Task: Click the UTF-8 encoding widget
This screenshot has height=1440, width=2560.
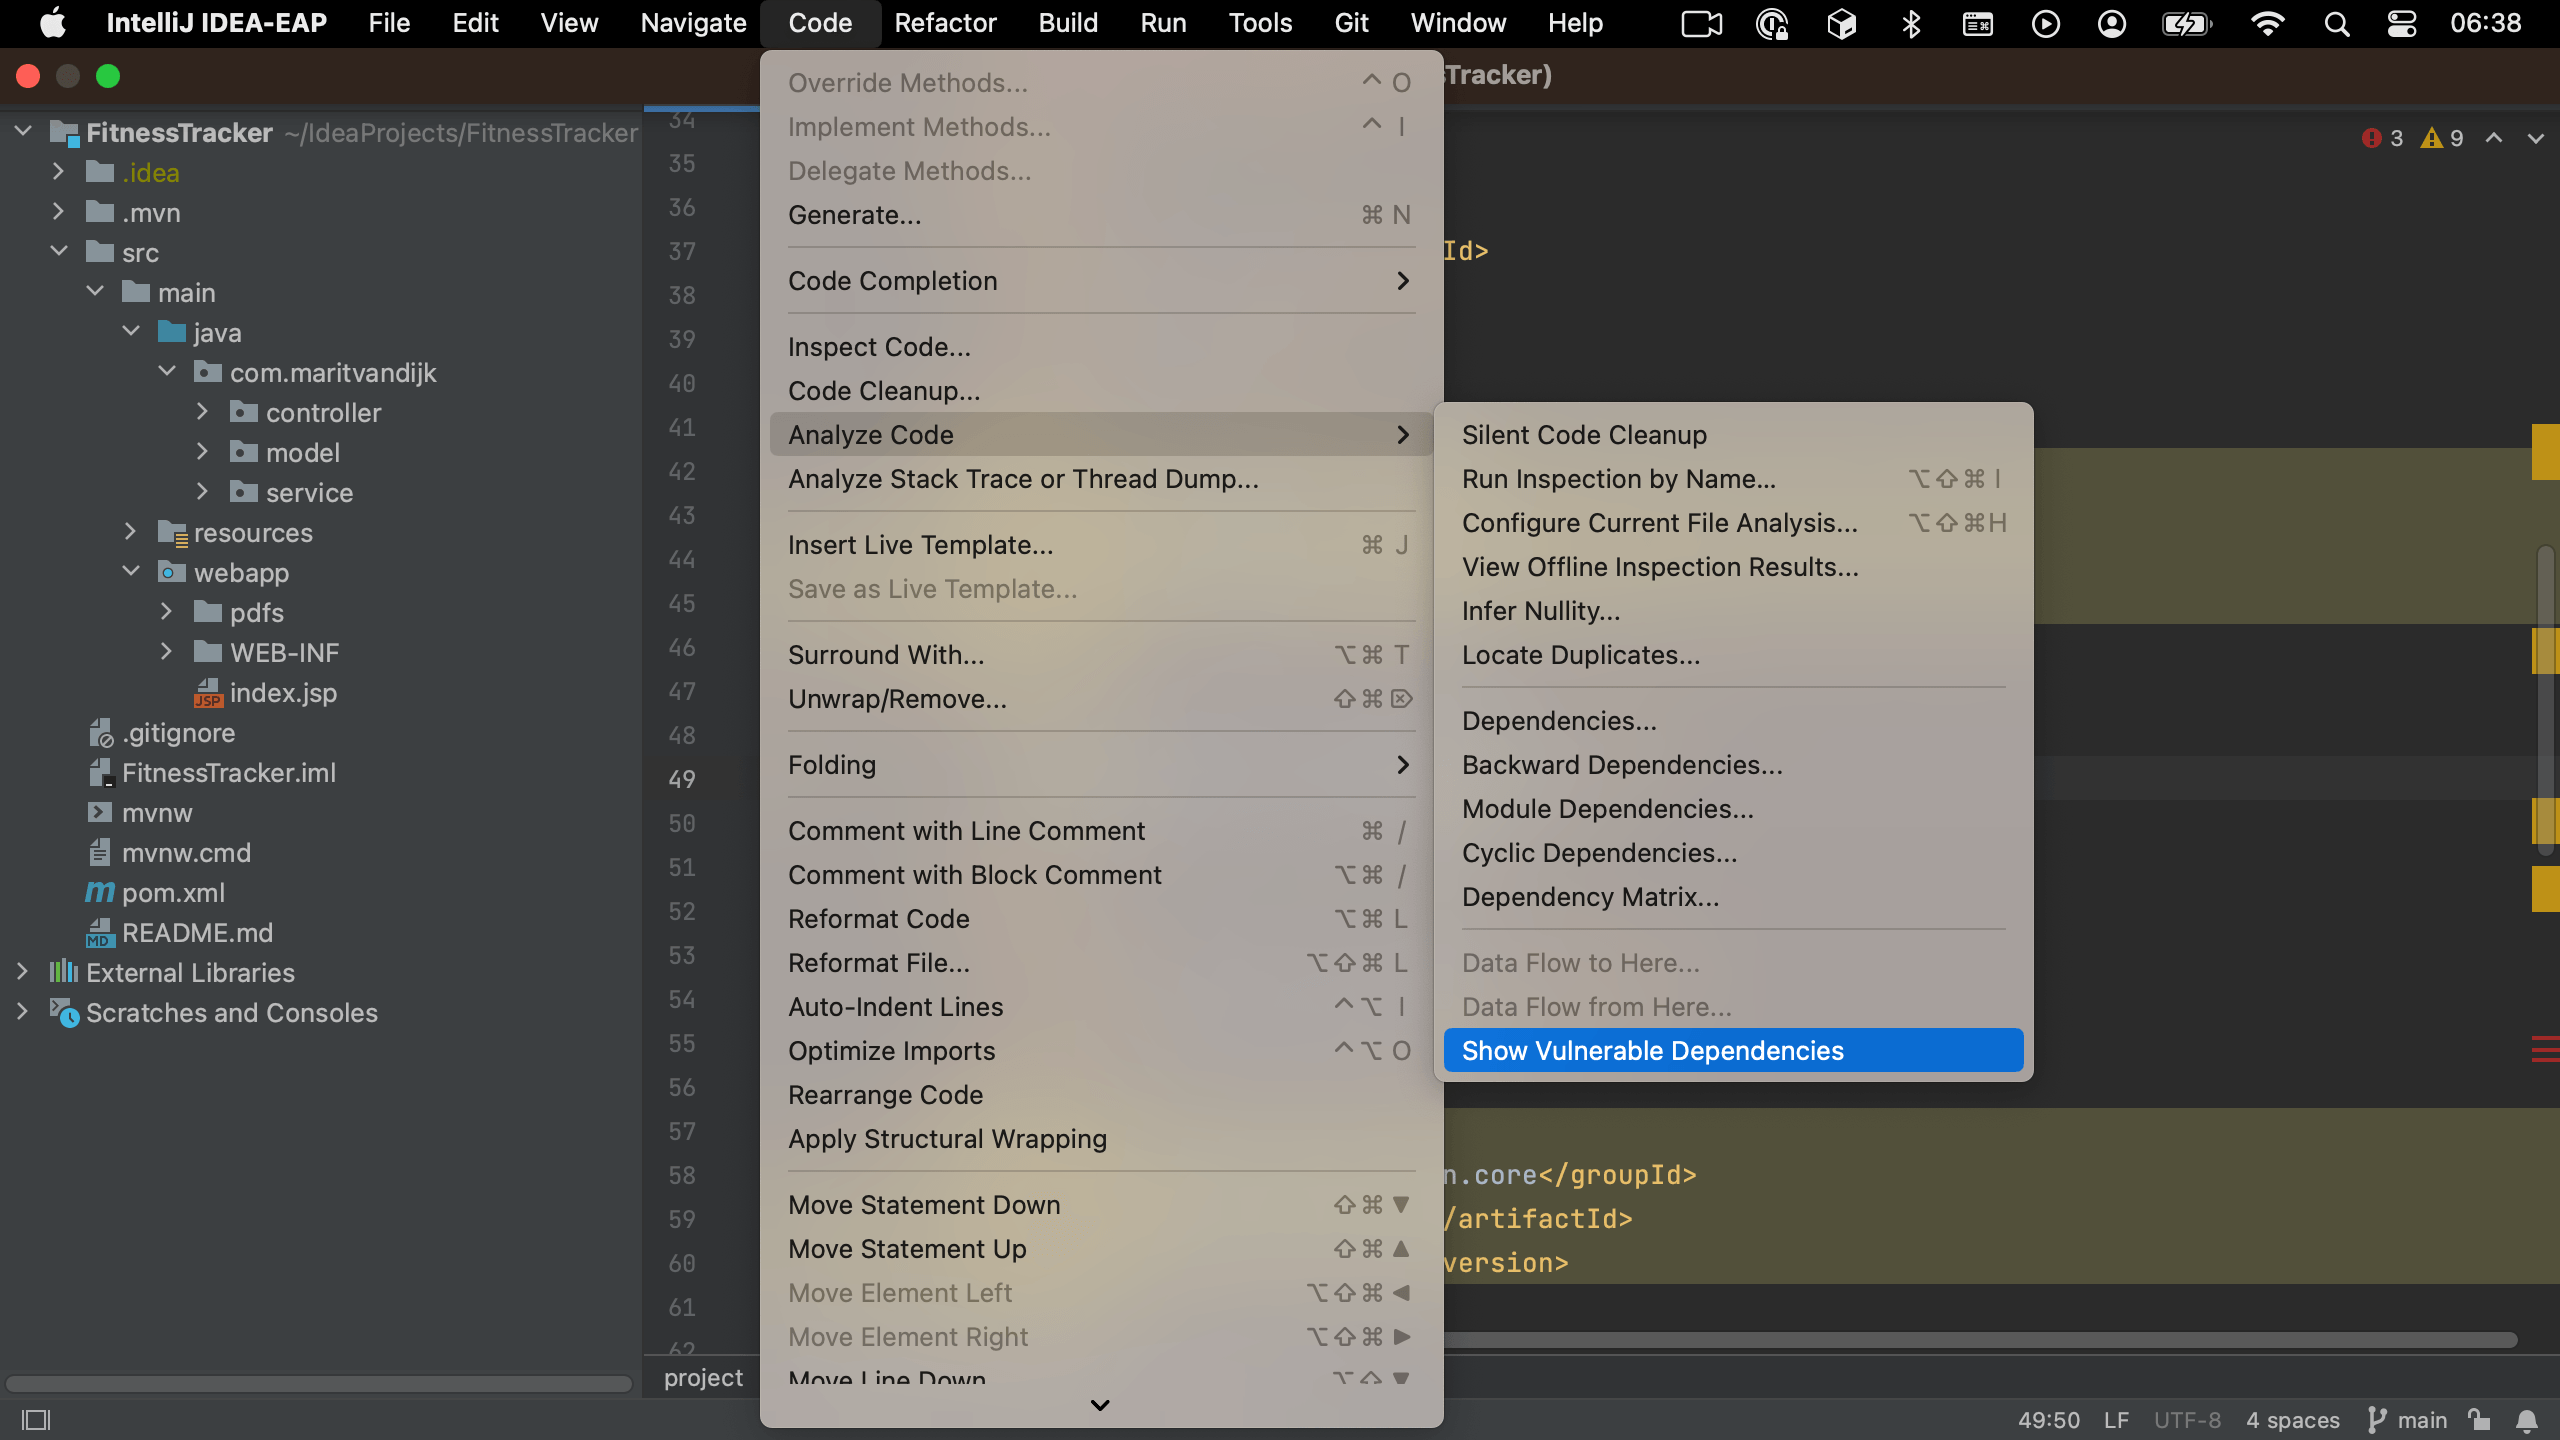Action: coord(2187,1420)
